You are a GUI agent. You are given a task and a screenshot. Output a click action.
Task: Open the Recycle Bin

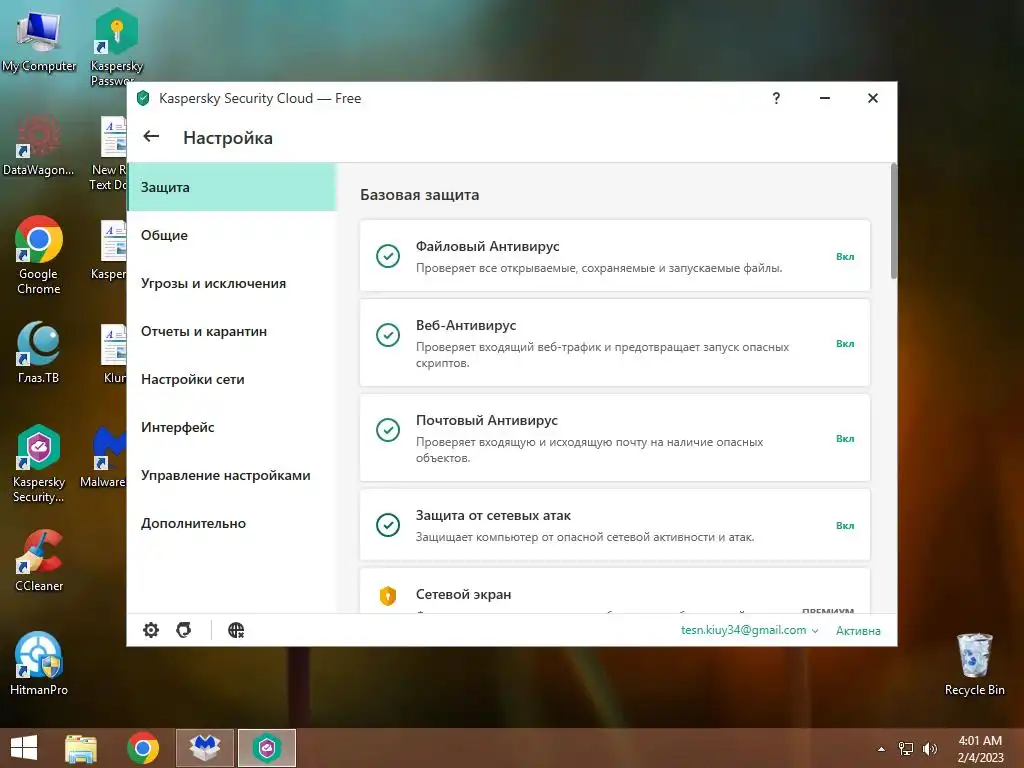974,664
